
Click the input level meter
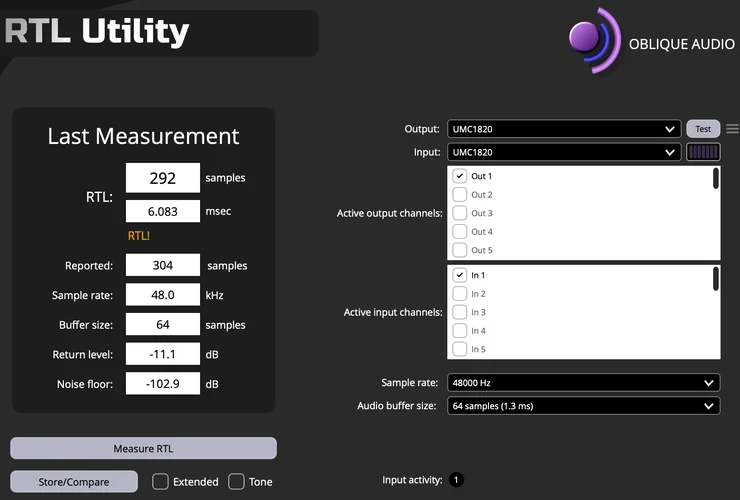click(x=703, y=152)
